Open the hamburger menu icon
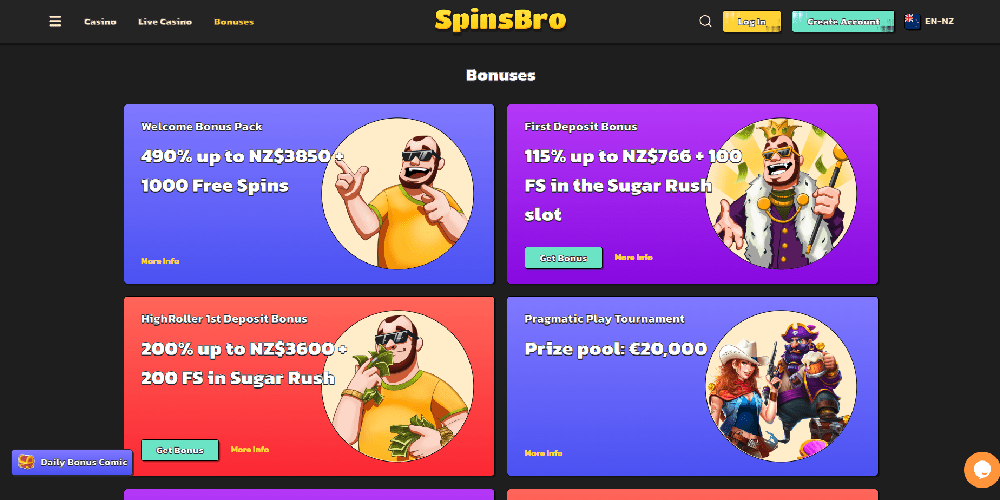Viewport: 1000px width, 500px height. [55, 22]
